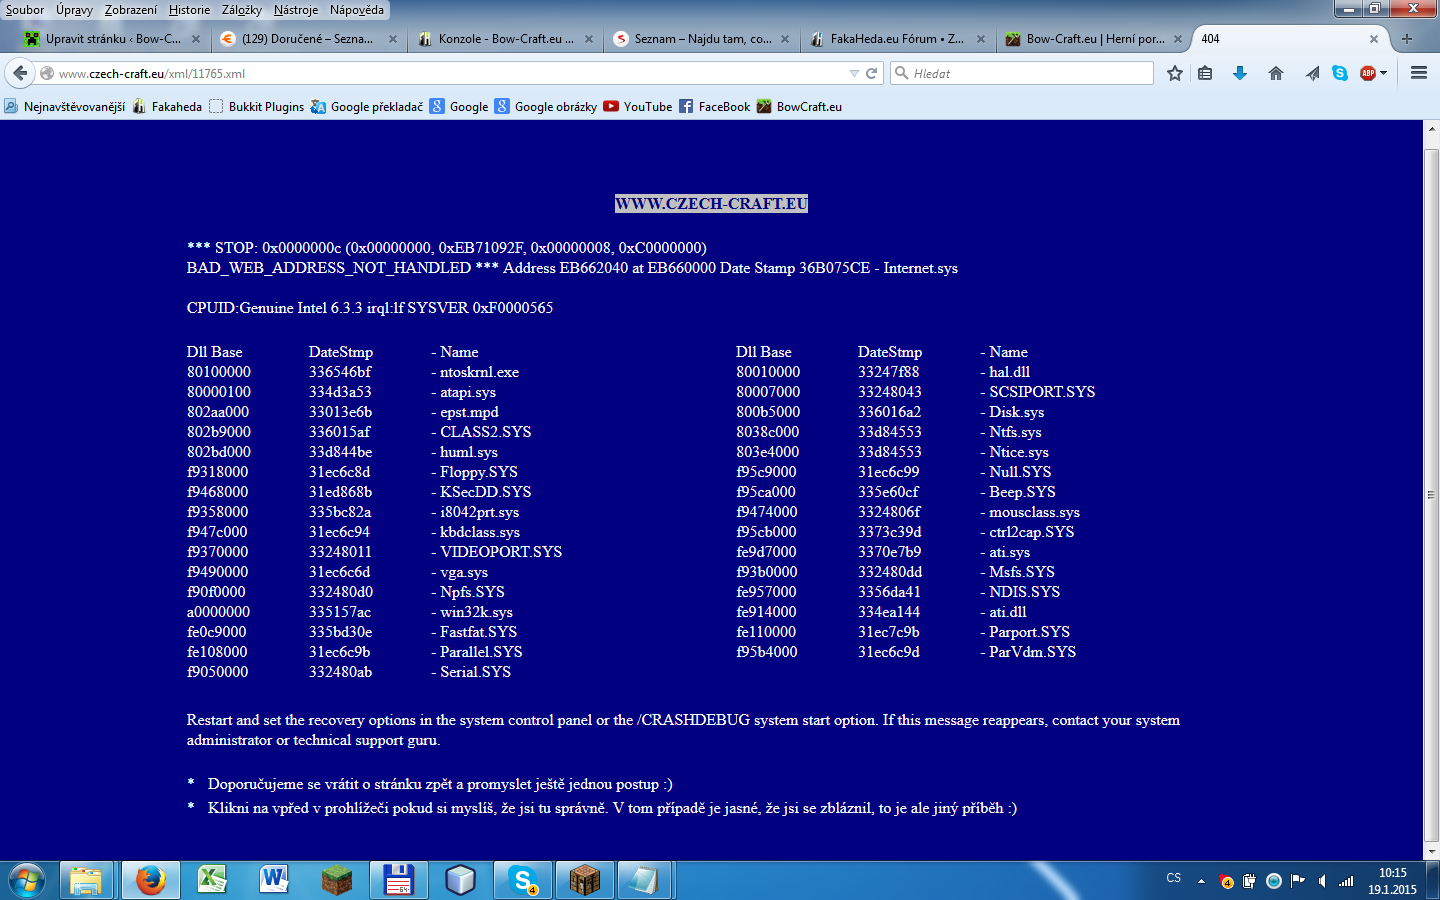Viewport: 1440px width, 900px height.
Task: Show hidden system tray icons
Action: pyautogui.click(x=1201, y=881)
